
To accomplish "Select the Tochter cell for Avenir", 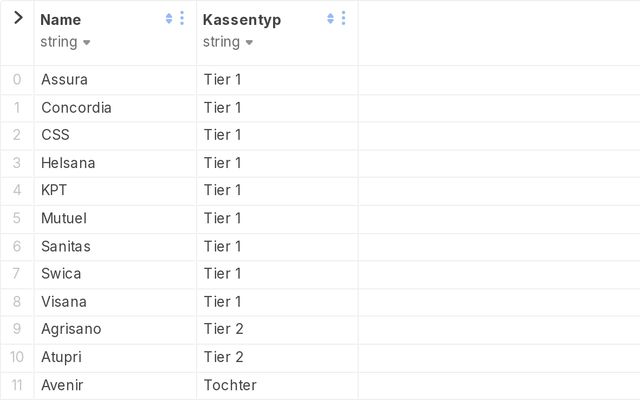I will (x=230, y=385).
